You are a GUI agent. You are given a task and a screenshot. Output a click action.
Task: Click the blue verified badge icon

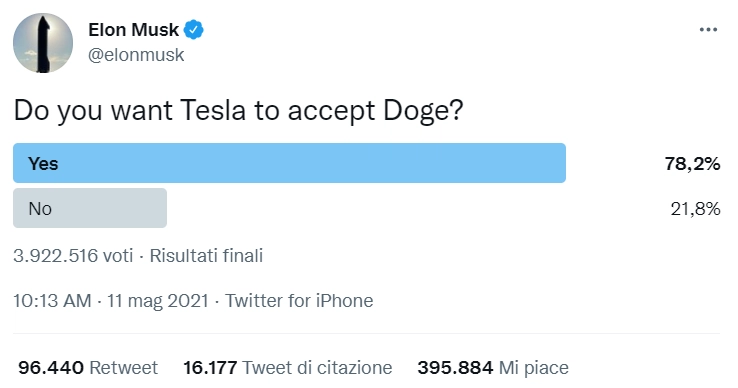[x=193, y=30]
